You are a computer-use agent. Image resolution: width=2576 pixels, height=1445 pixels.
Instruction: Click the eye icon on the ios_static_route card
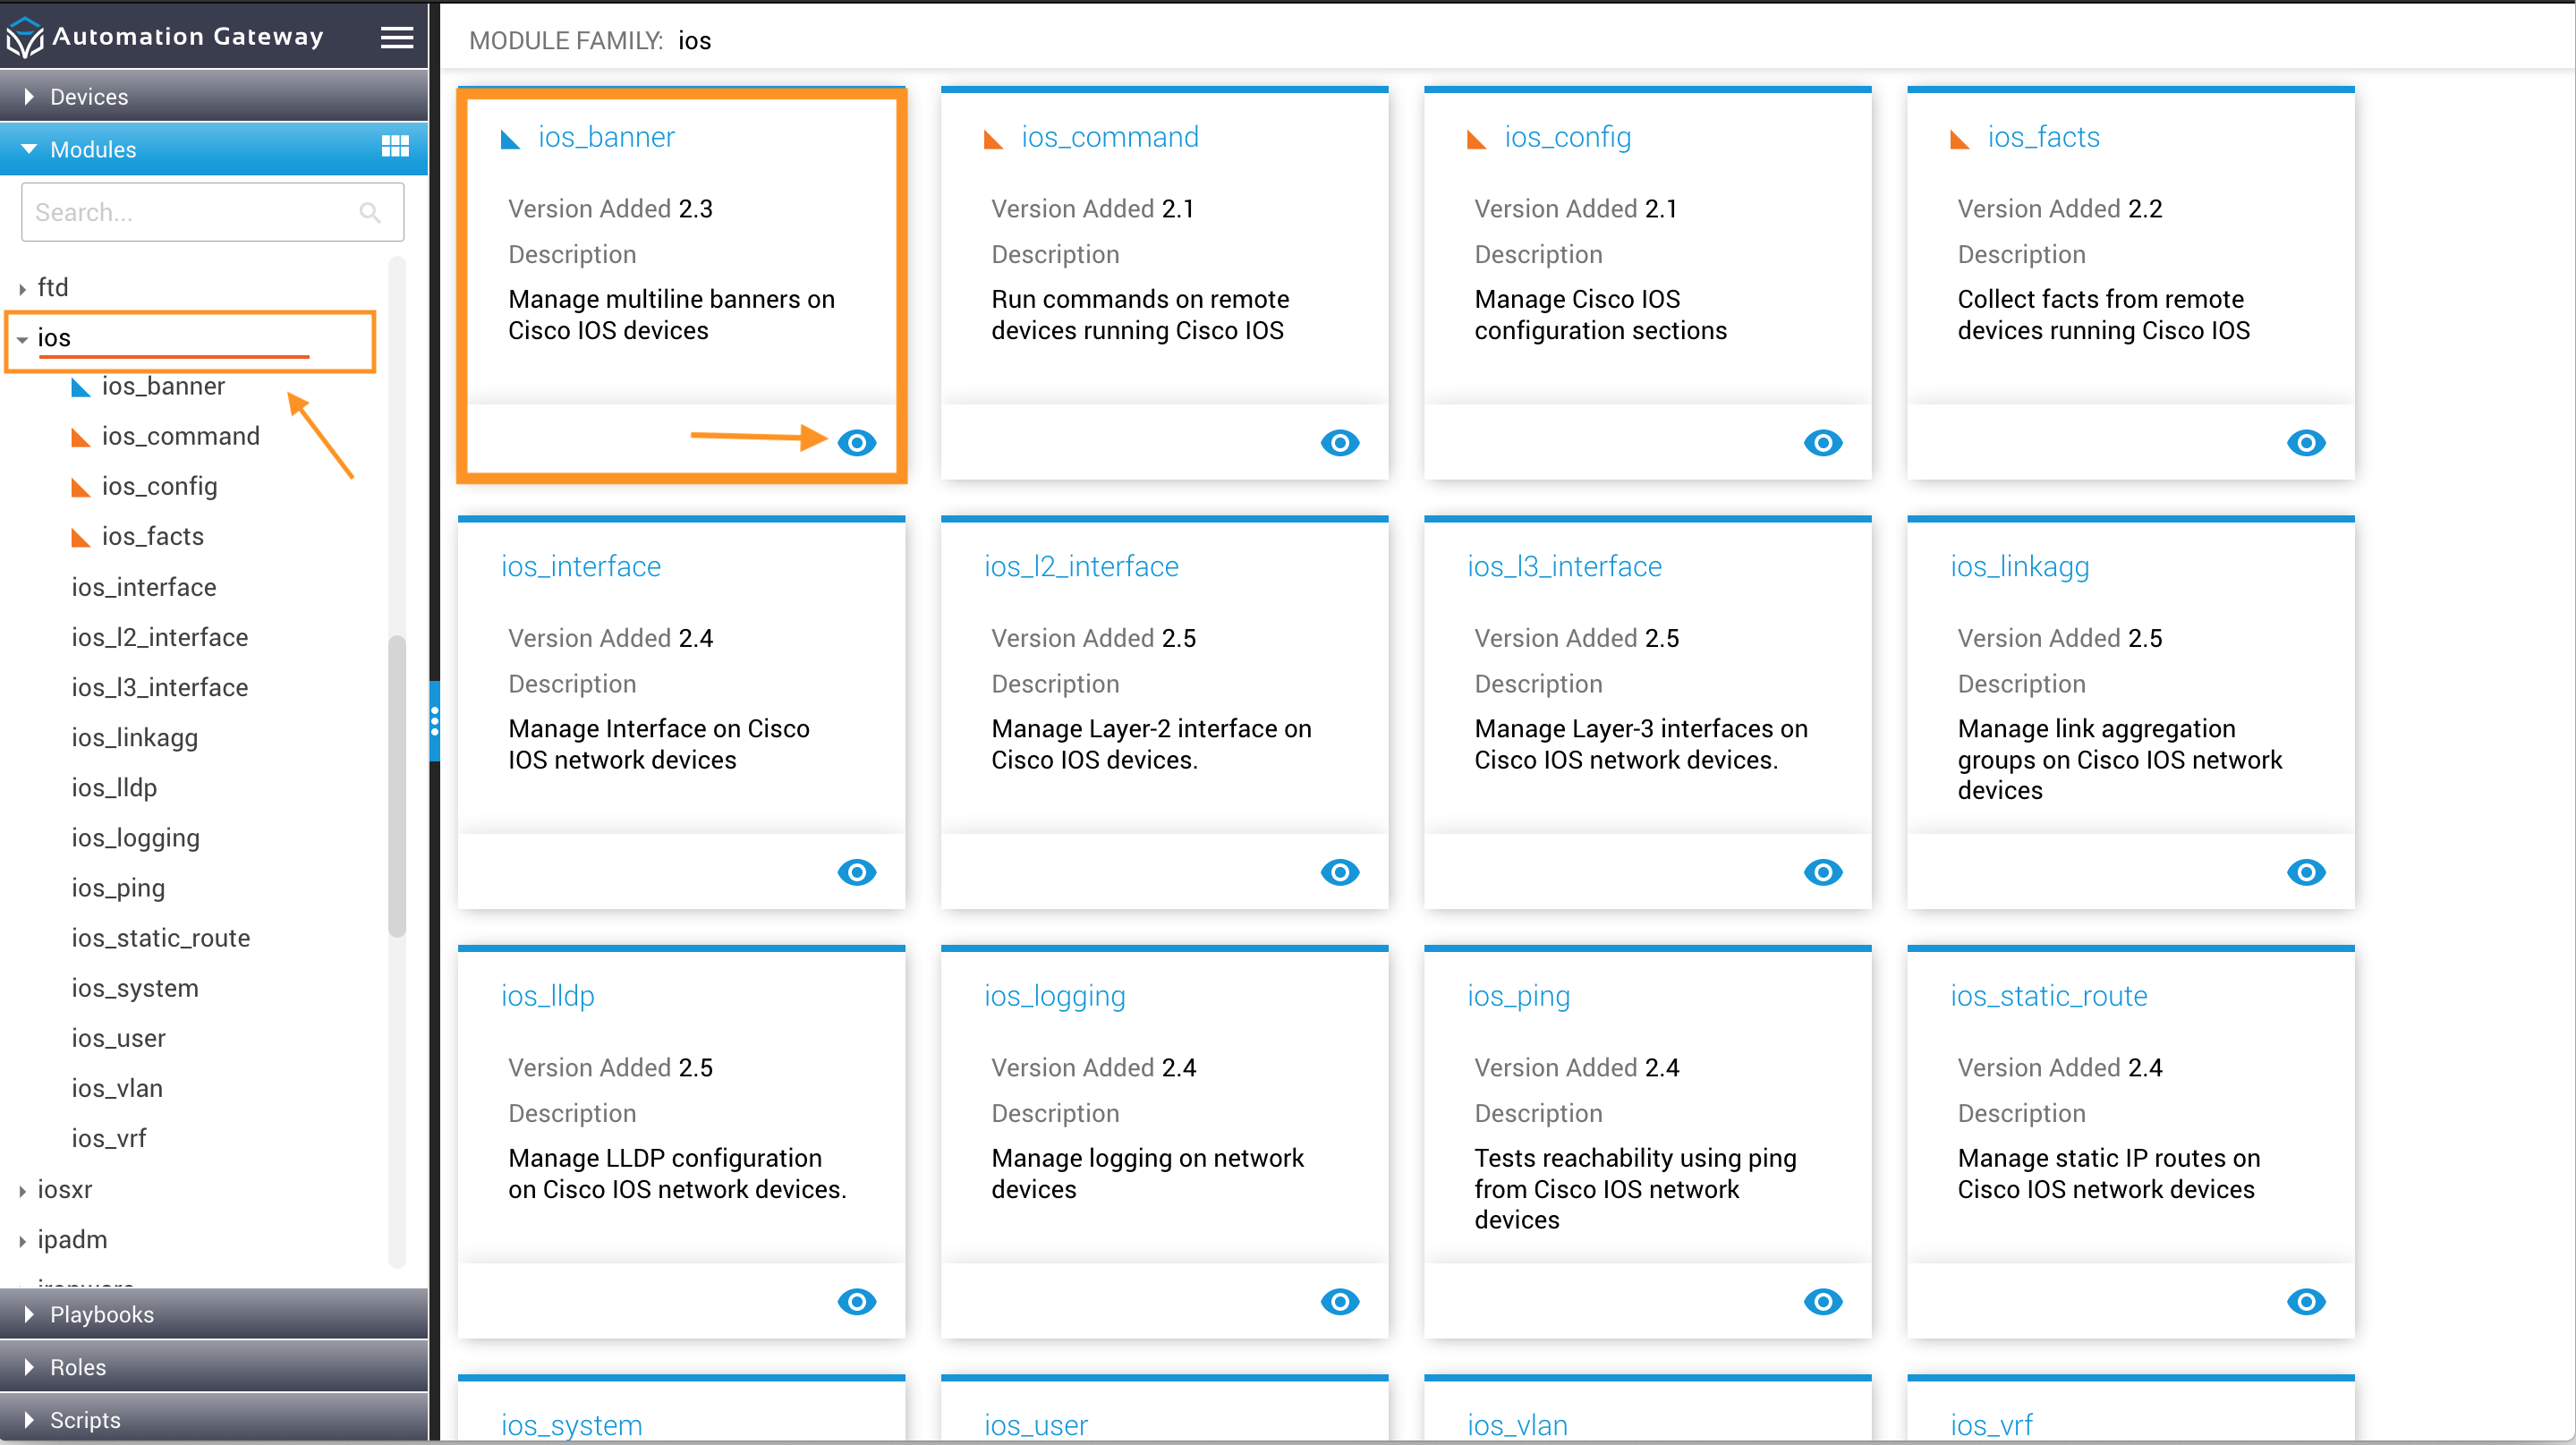2306,1301
